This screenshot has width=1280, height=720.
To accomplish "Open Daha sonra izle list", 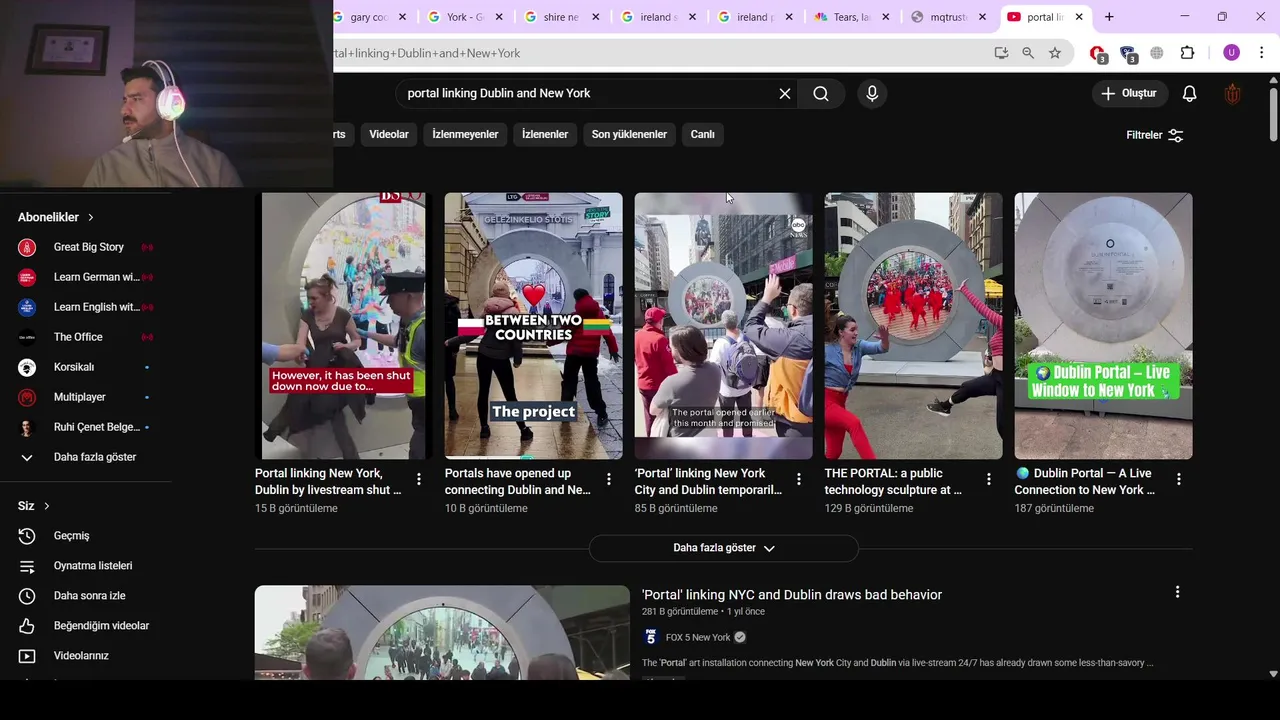I will point(87,596).
